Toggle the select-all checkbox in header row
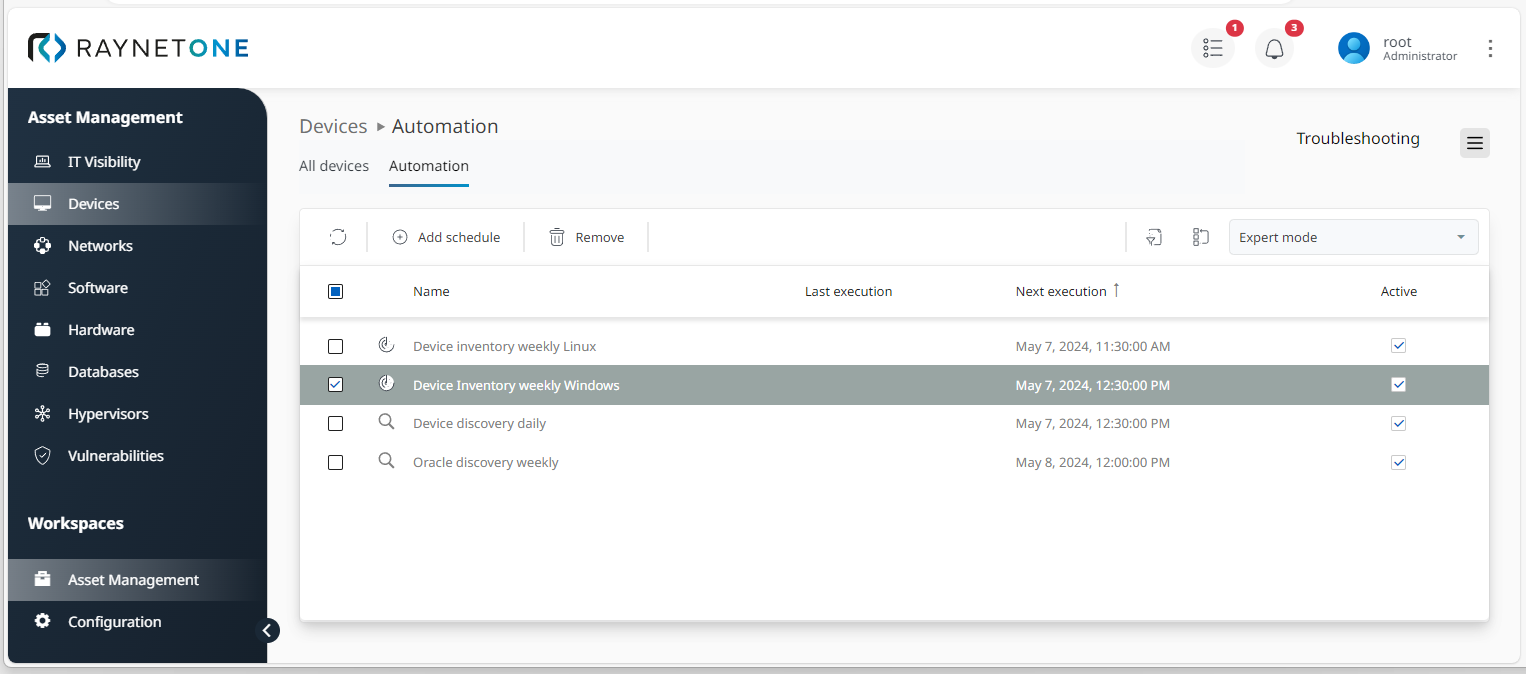 [x=336, y=292]
